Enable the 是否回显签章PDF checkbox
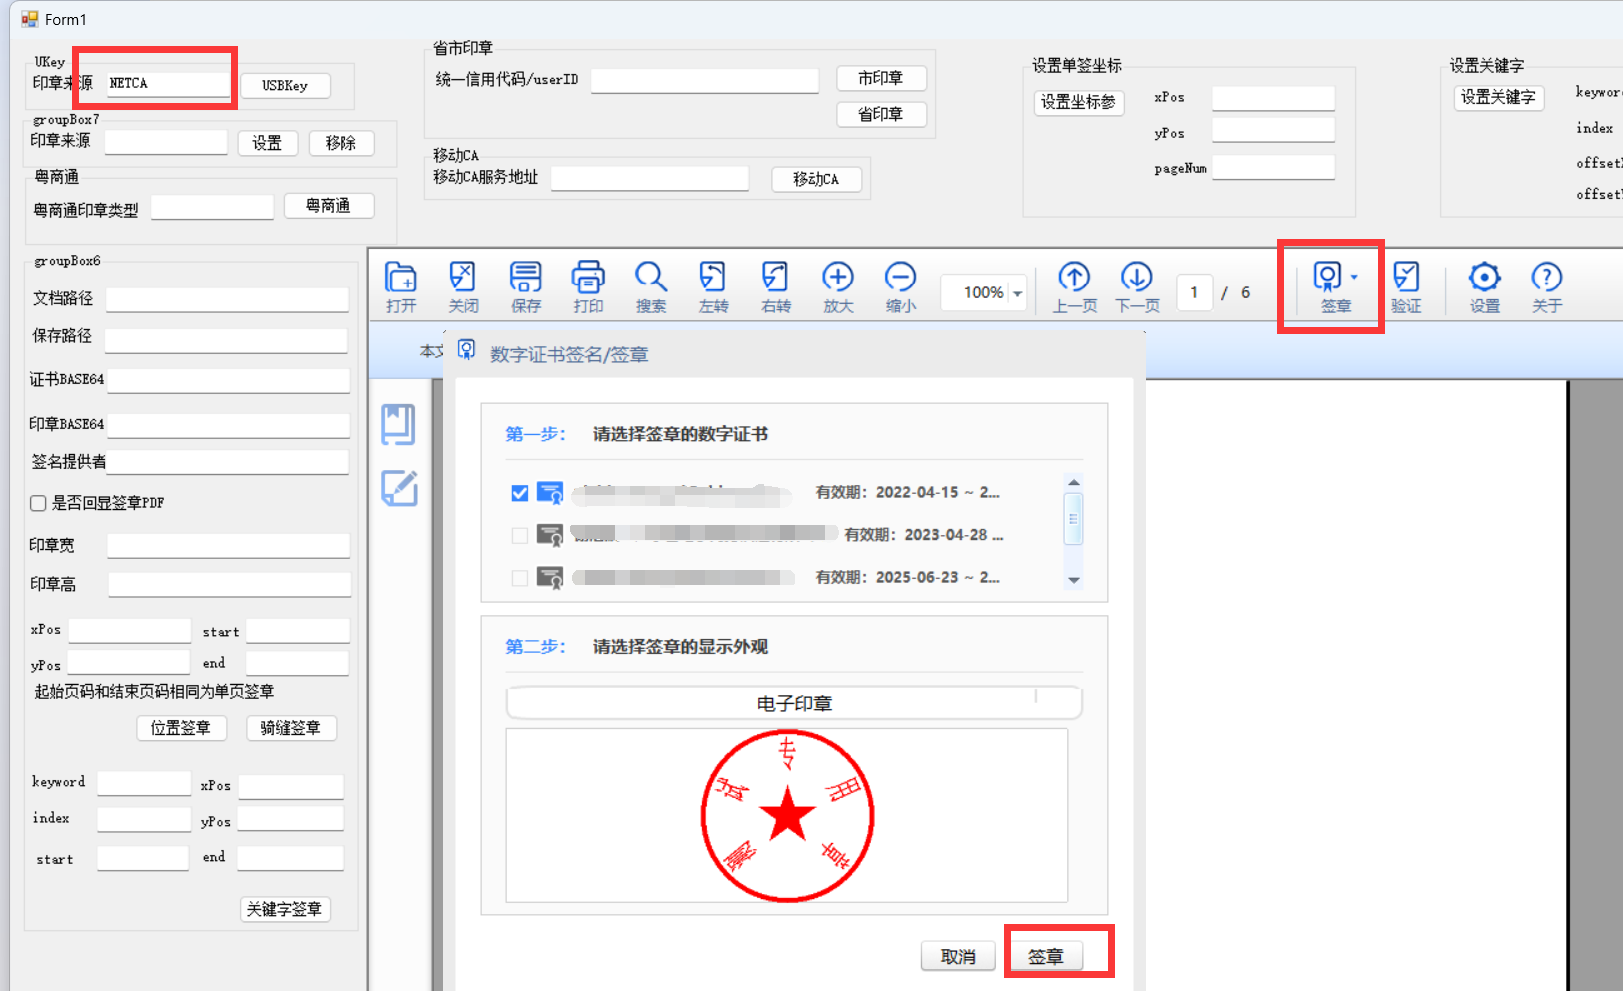Viewport: 1623px width, 991px height. click(x=39, y=503)
